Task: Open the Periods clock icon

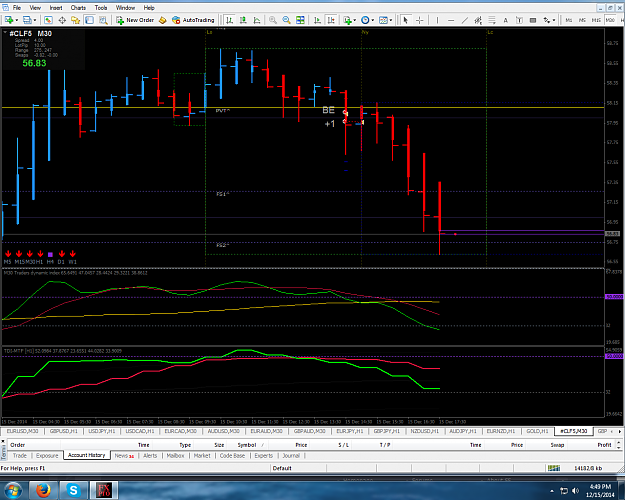Action: point(365,20)
